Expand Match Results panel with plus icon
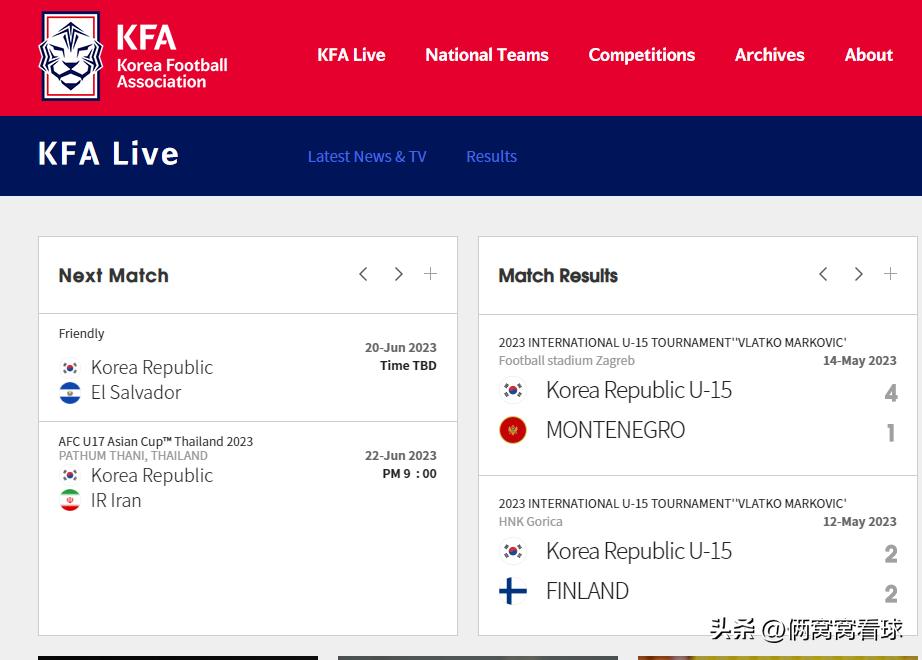Image resolution: width=922 pixels, height=660 pixels. coord(890,274)
